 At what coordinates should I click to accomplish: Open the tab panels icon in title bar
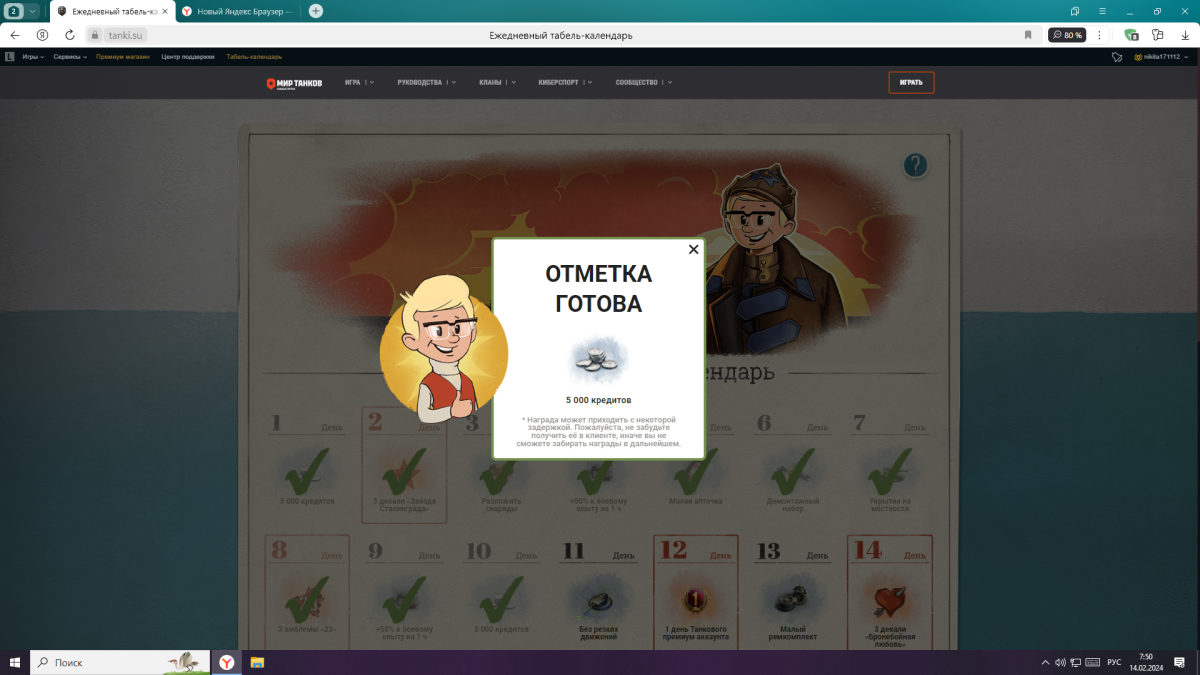pos(1075,11)
